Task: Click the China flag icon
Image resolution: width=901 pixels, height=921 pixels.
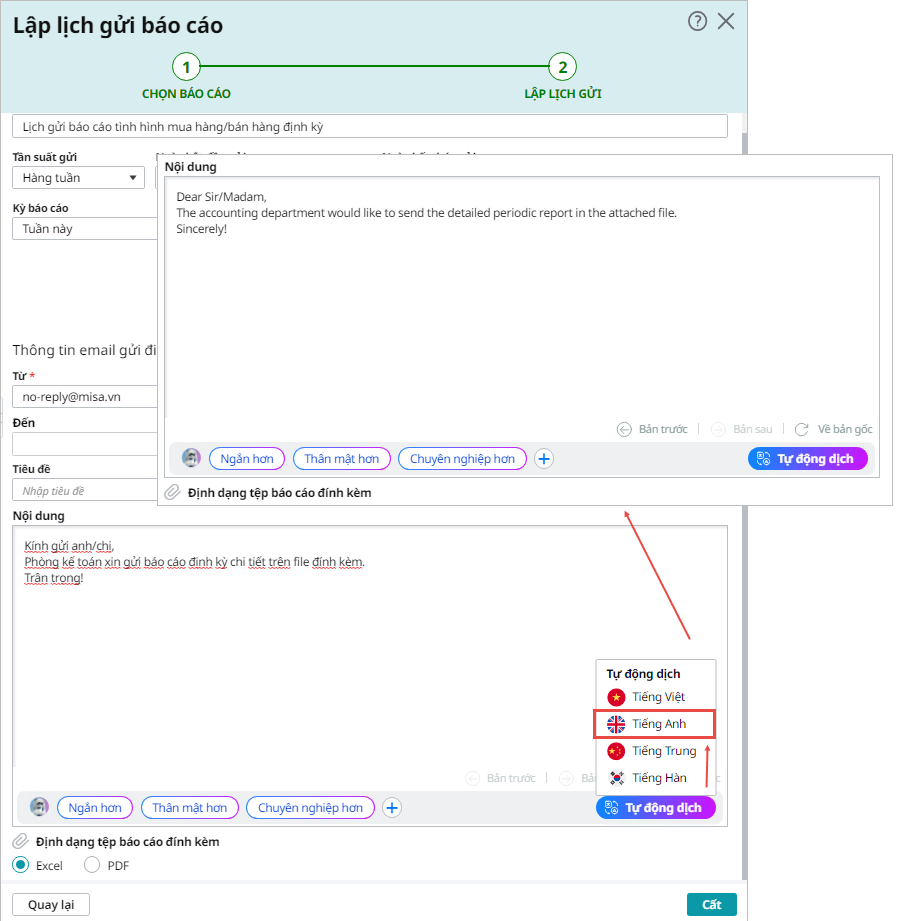Action: (x=616, y=751)
